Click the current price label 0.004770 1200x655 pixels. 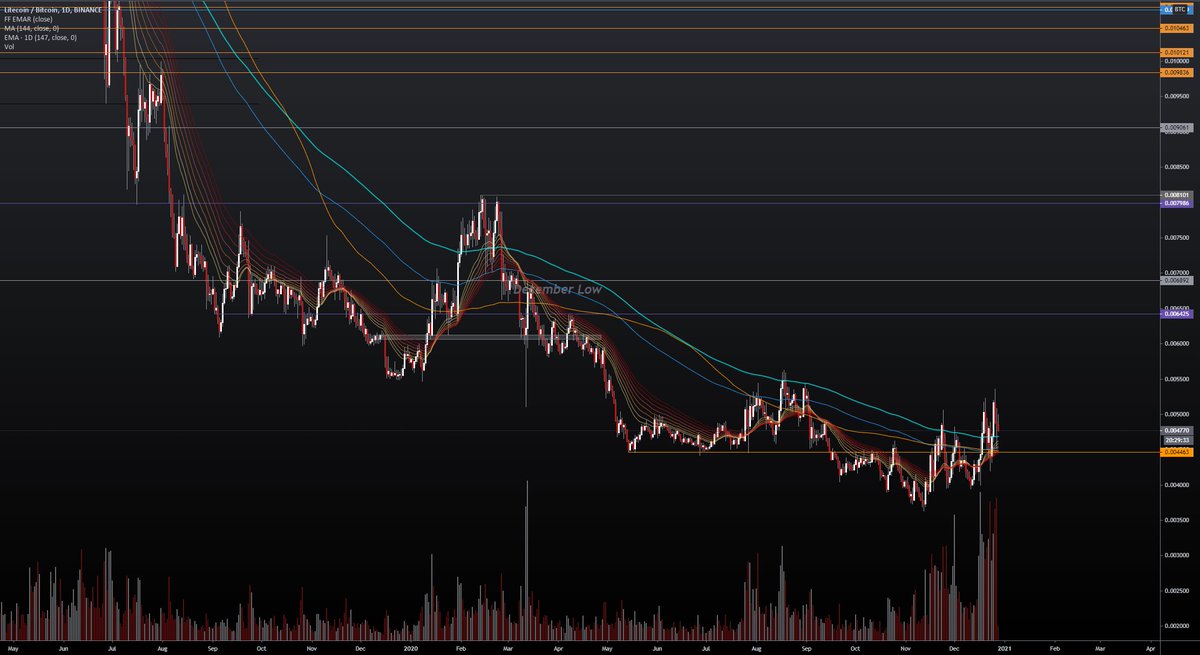(x=1176, y=431)
